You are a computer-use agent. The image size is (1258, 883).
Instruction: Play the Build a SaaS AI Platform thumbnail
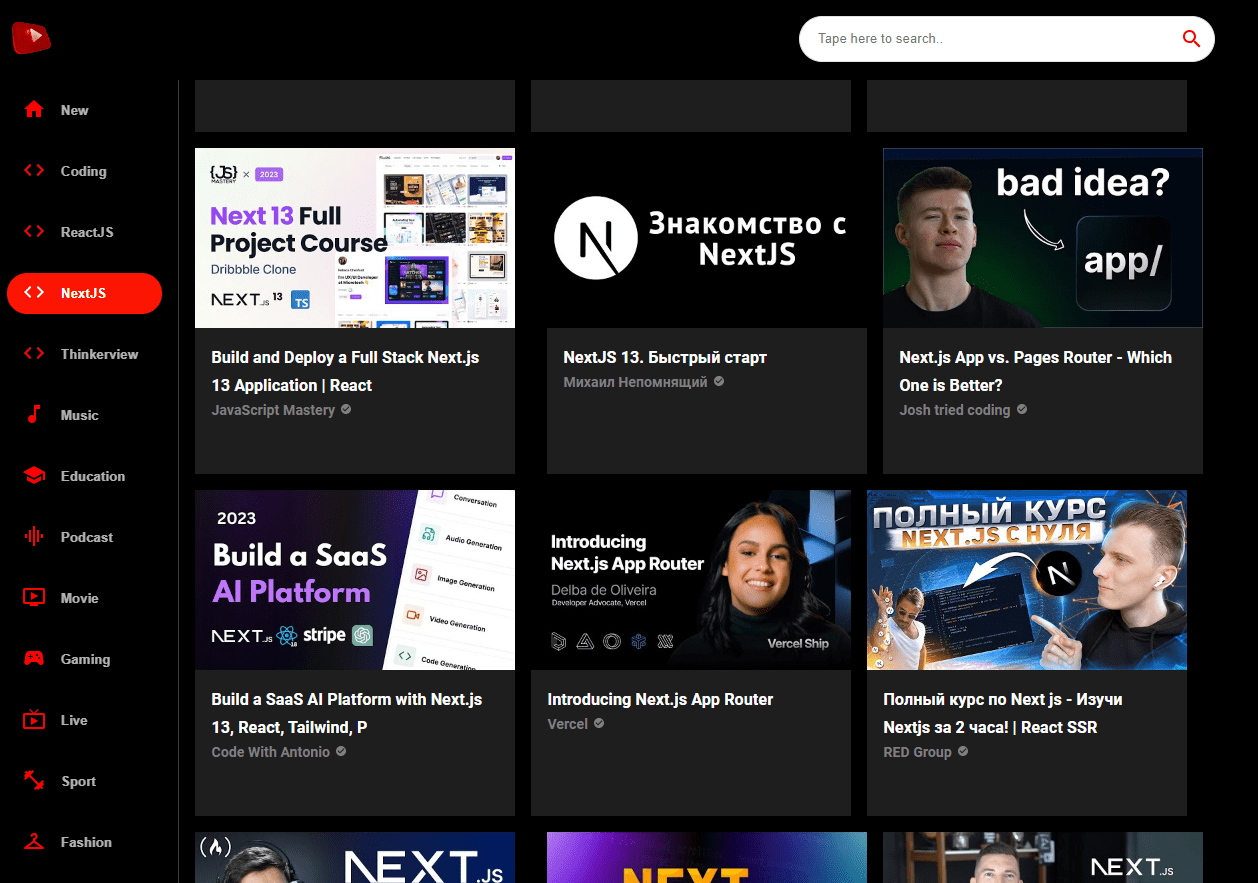click(x=355, y=580)
